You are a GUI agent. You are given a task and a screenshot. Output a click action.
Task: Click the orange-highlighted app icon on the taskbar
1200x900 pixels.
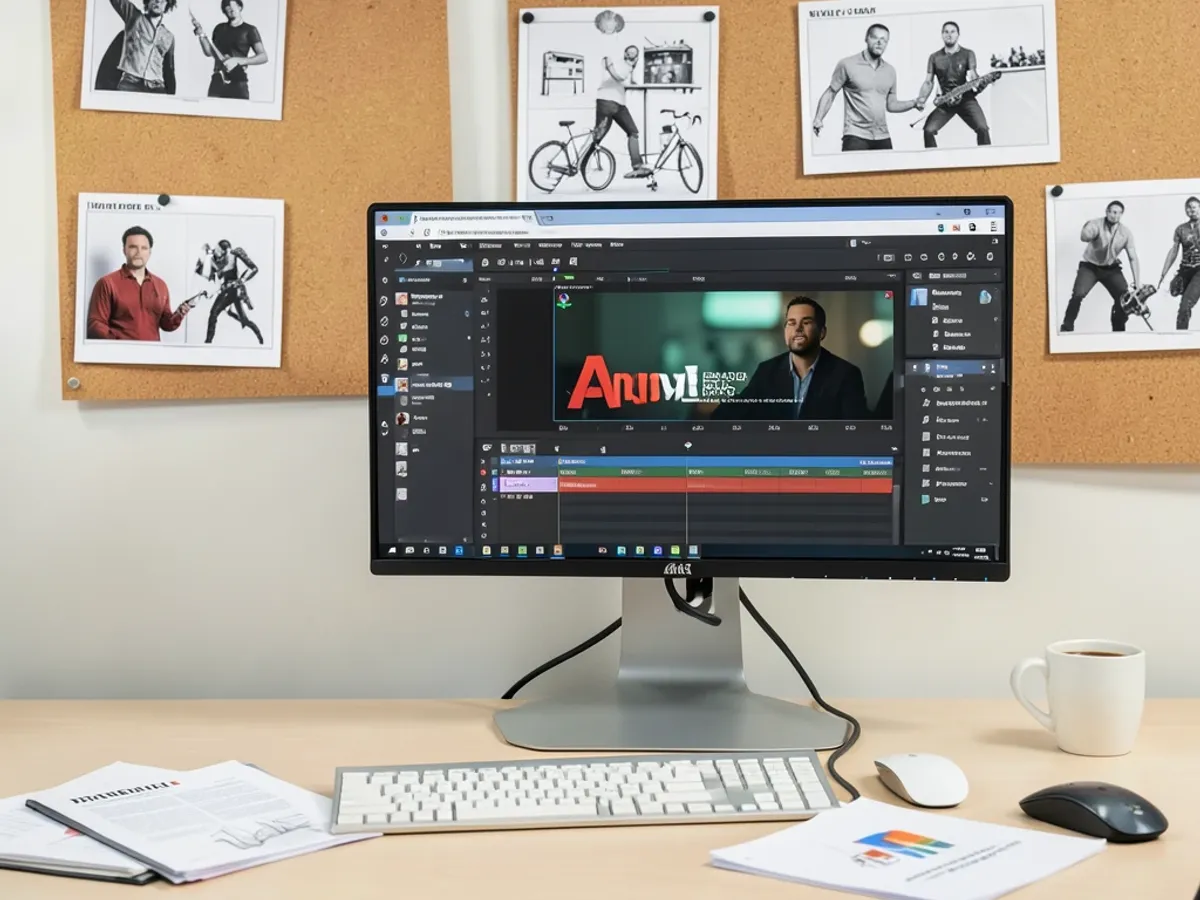(557, 550)
